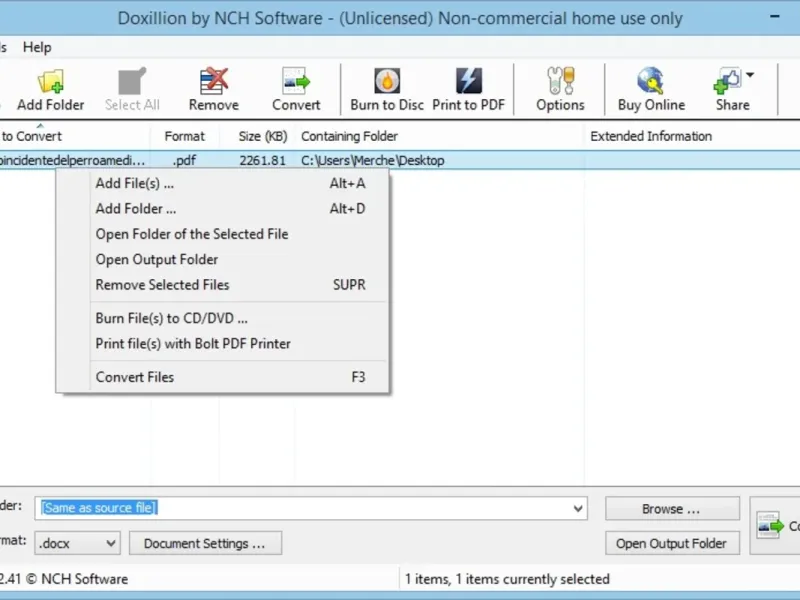The image size is (800, 600).
Task: Open the .docx output format dropdown
Action: click(x=78, y=543)
